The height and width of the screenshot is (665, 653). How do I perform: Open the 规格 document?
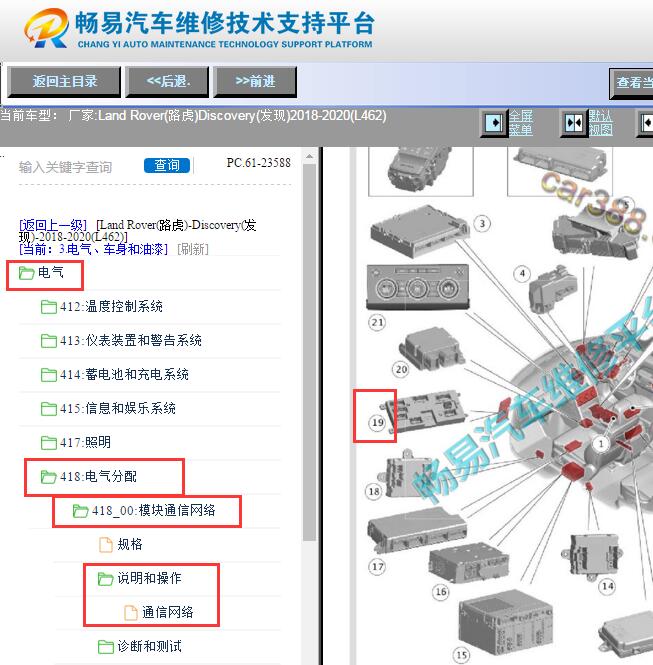click(x=130, y=544)
